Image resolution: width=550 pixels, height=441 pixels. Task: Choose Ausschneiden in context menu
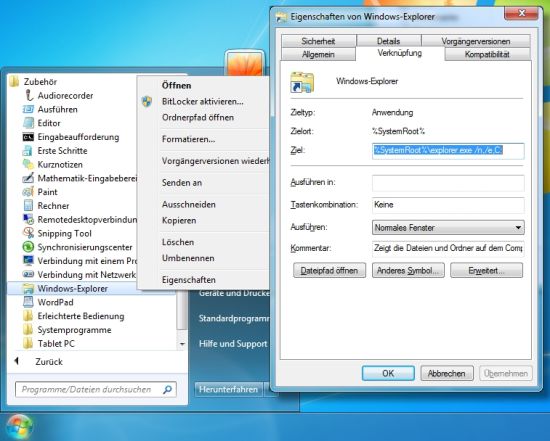[x=189, y=205]
